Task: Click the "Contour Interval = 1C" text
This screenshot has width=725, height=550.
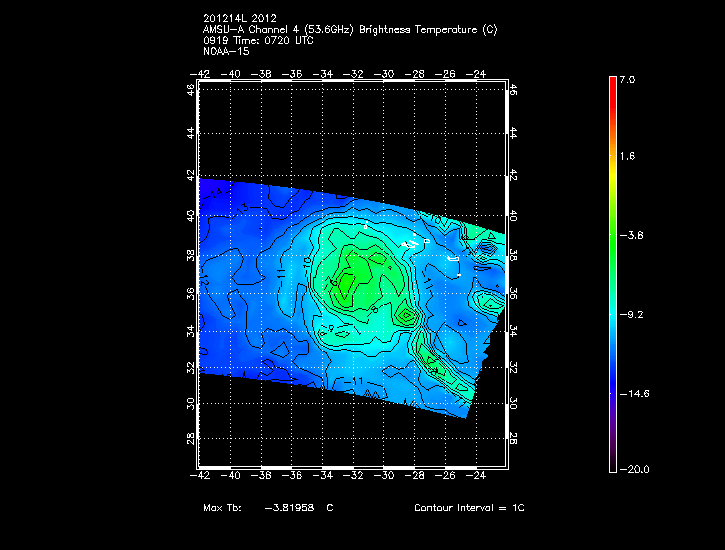Action: pos(469,508)
